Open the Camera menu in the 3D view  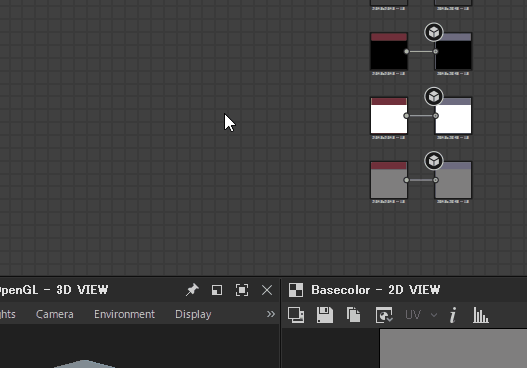[54, 314]
